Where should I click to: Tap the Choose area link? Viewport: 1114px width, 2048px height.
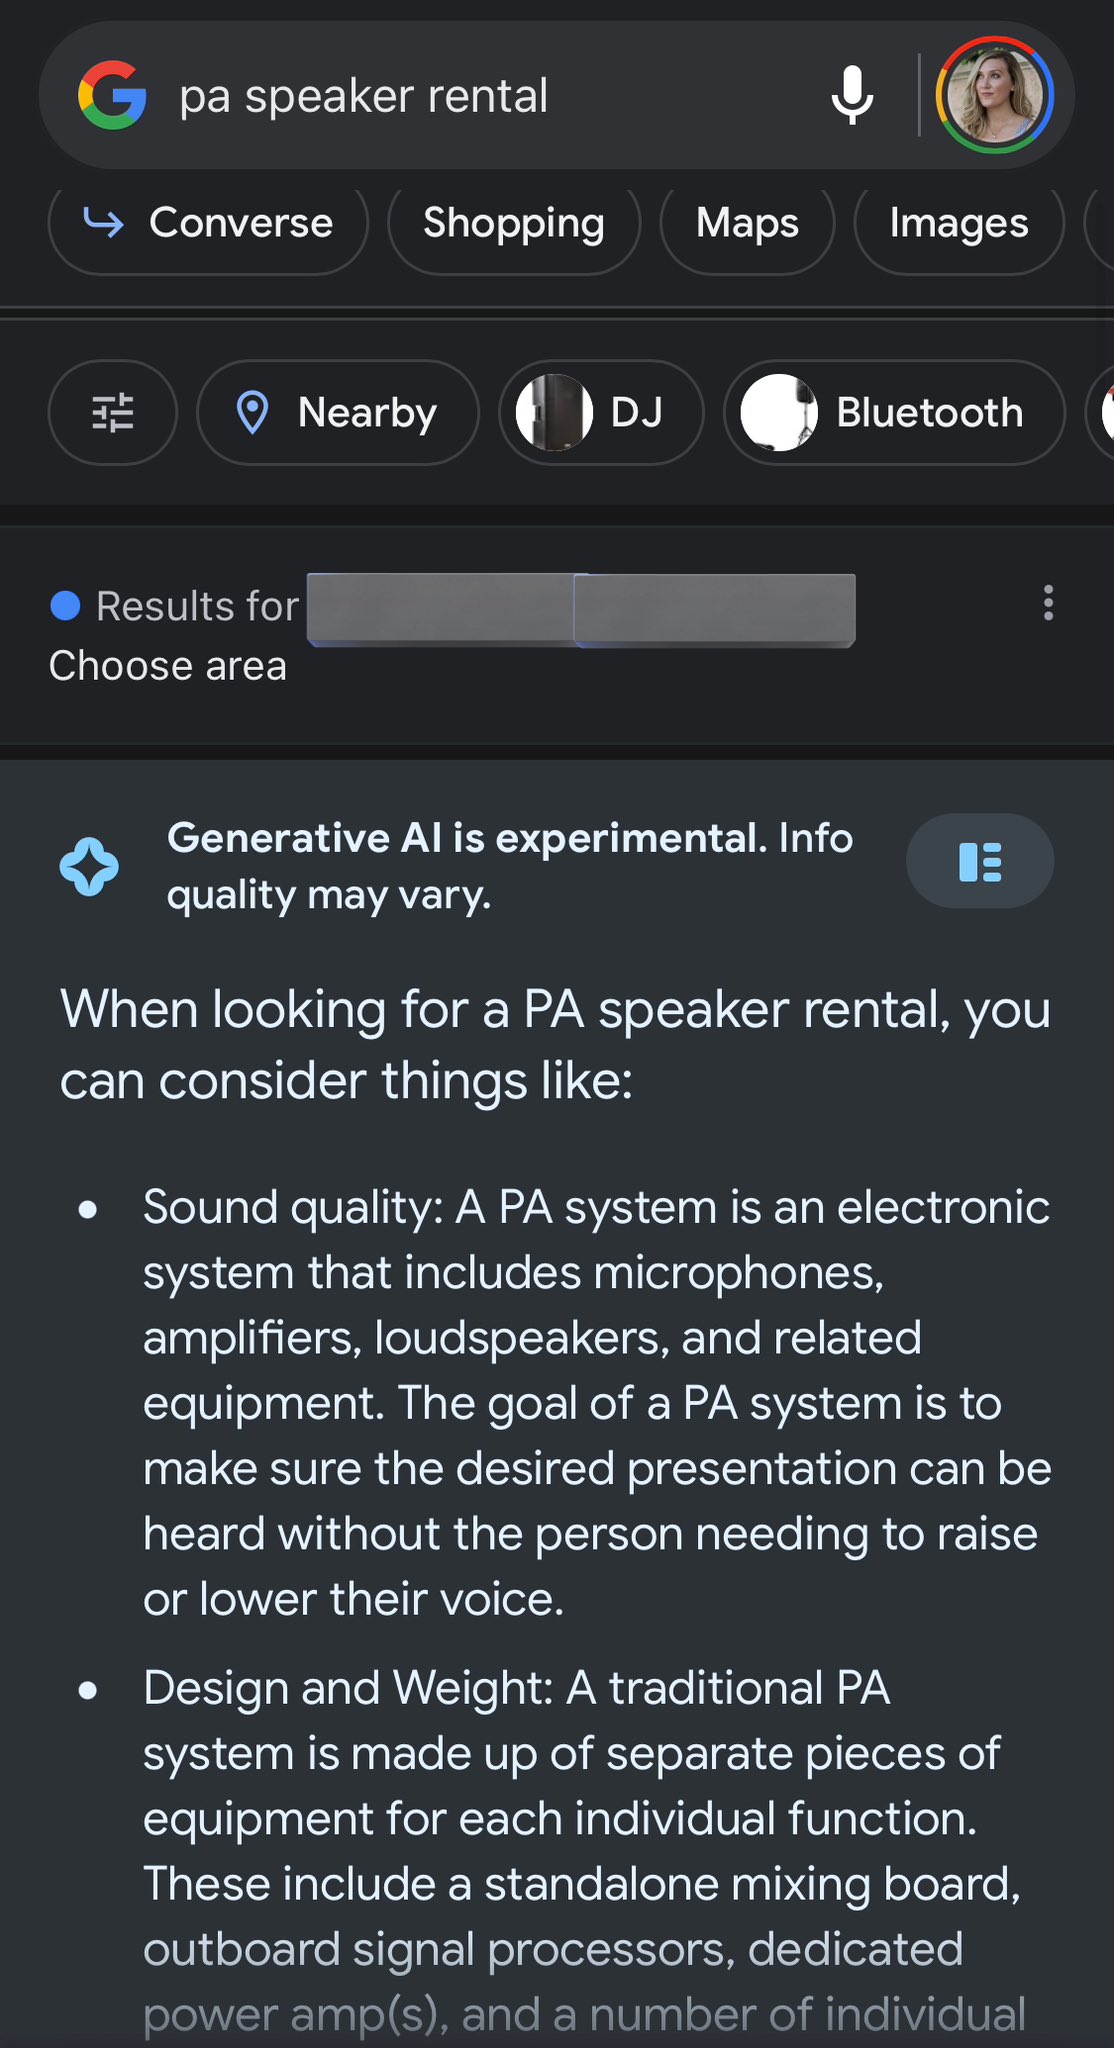[x=168, y=666]
